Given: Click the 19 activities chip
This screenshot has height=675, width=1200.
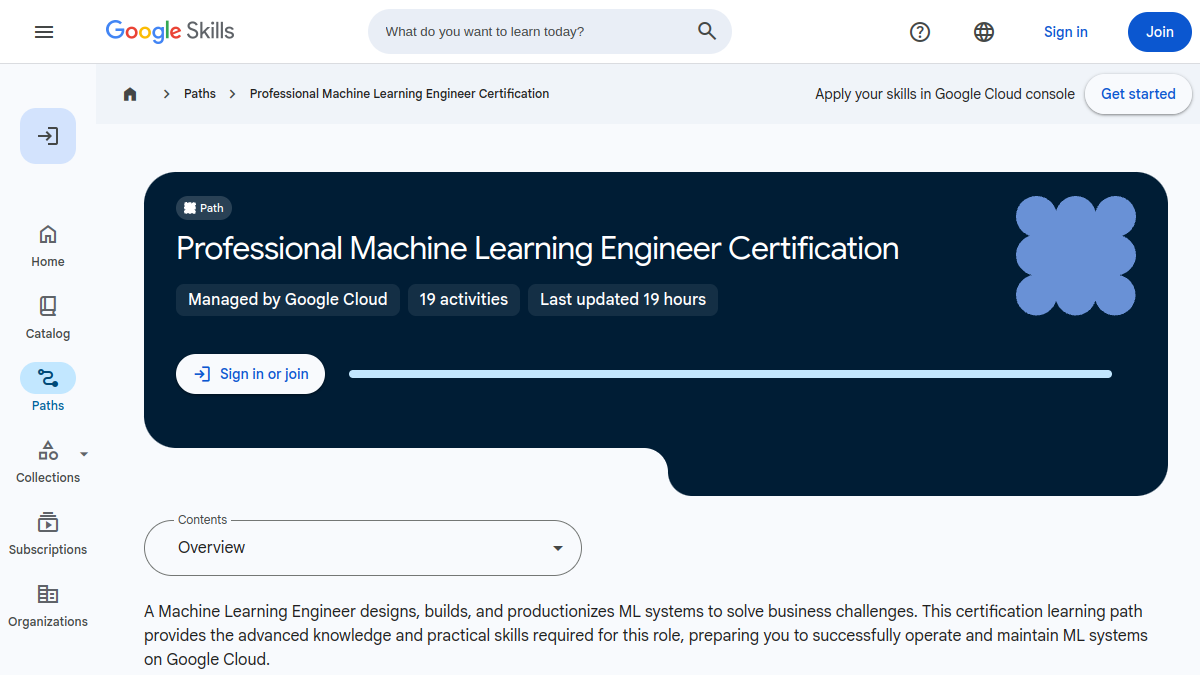Looking at the screenshot, I should click(464, 300).
